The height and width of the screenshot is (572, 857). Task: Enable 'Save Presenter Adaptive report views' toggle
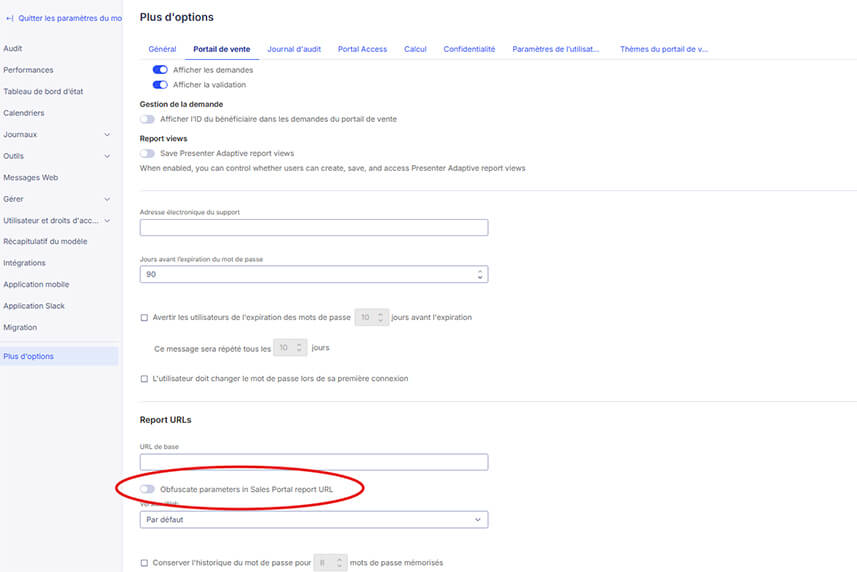pos(148,153)
